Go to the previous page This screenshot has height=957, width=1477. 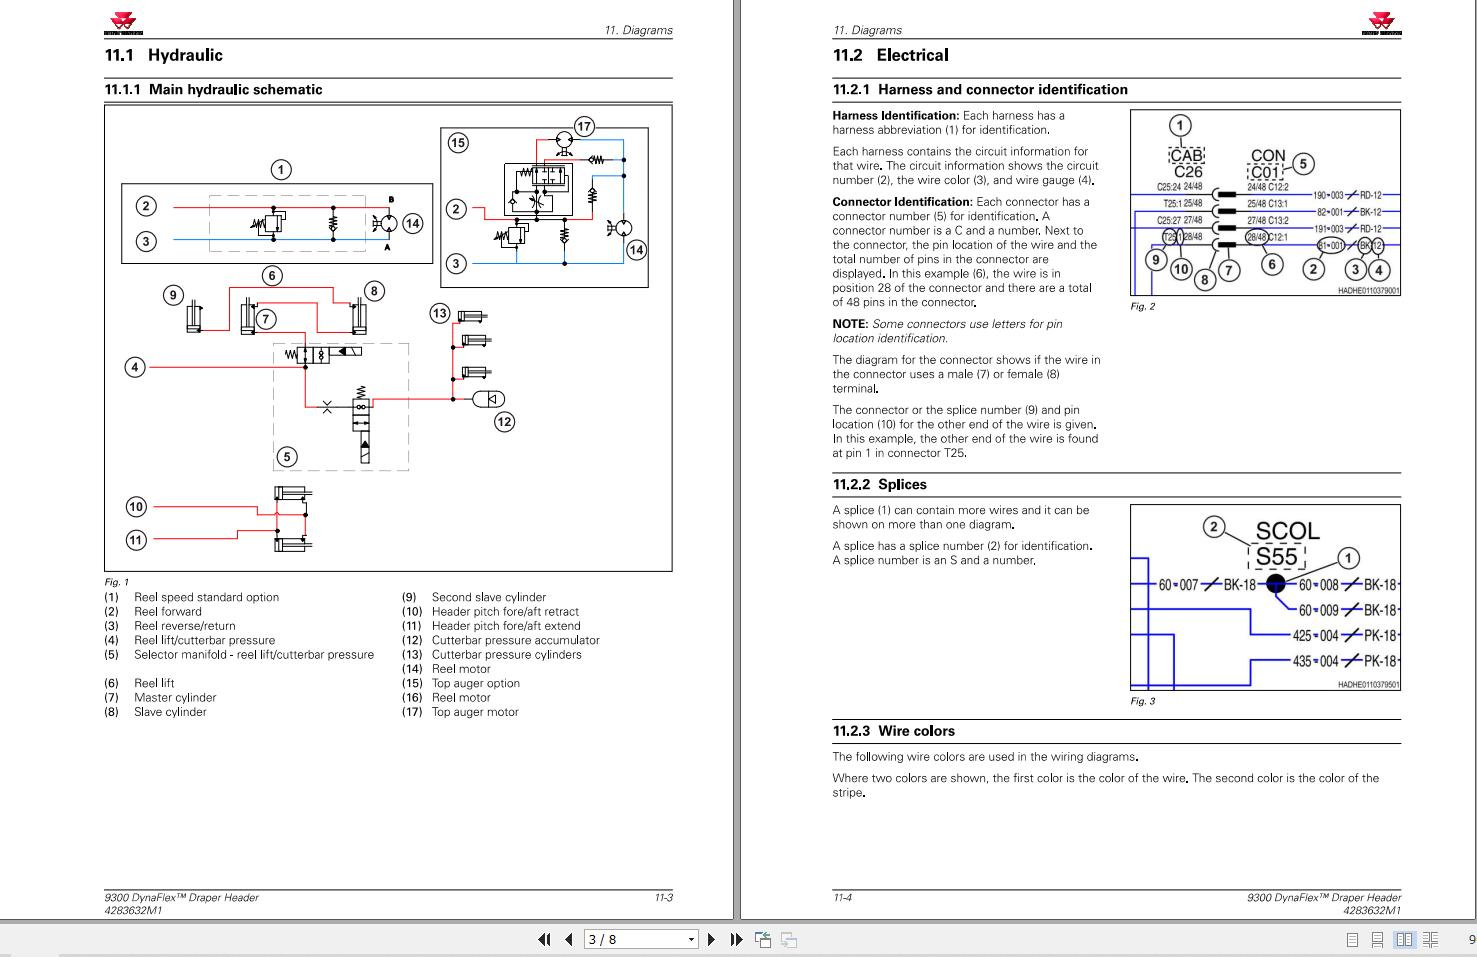pyautogui.click(x=569, y=939)
